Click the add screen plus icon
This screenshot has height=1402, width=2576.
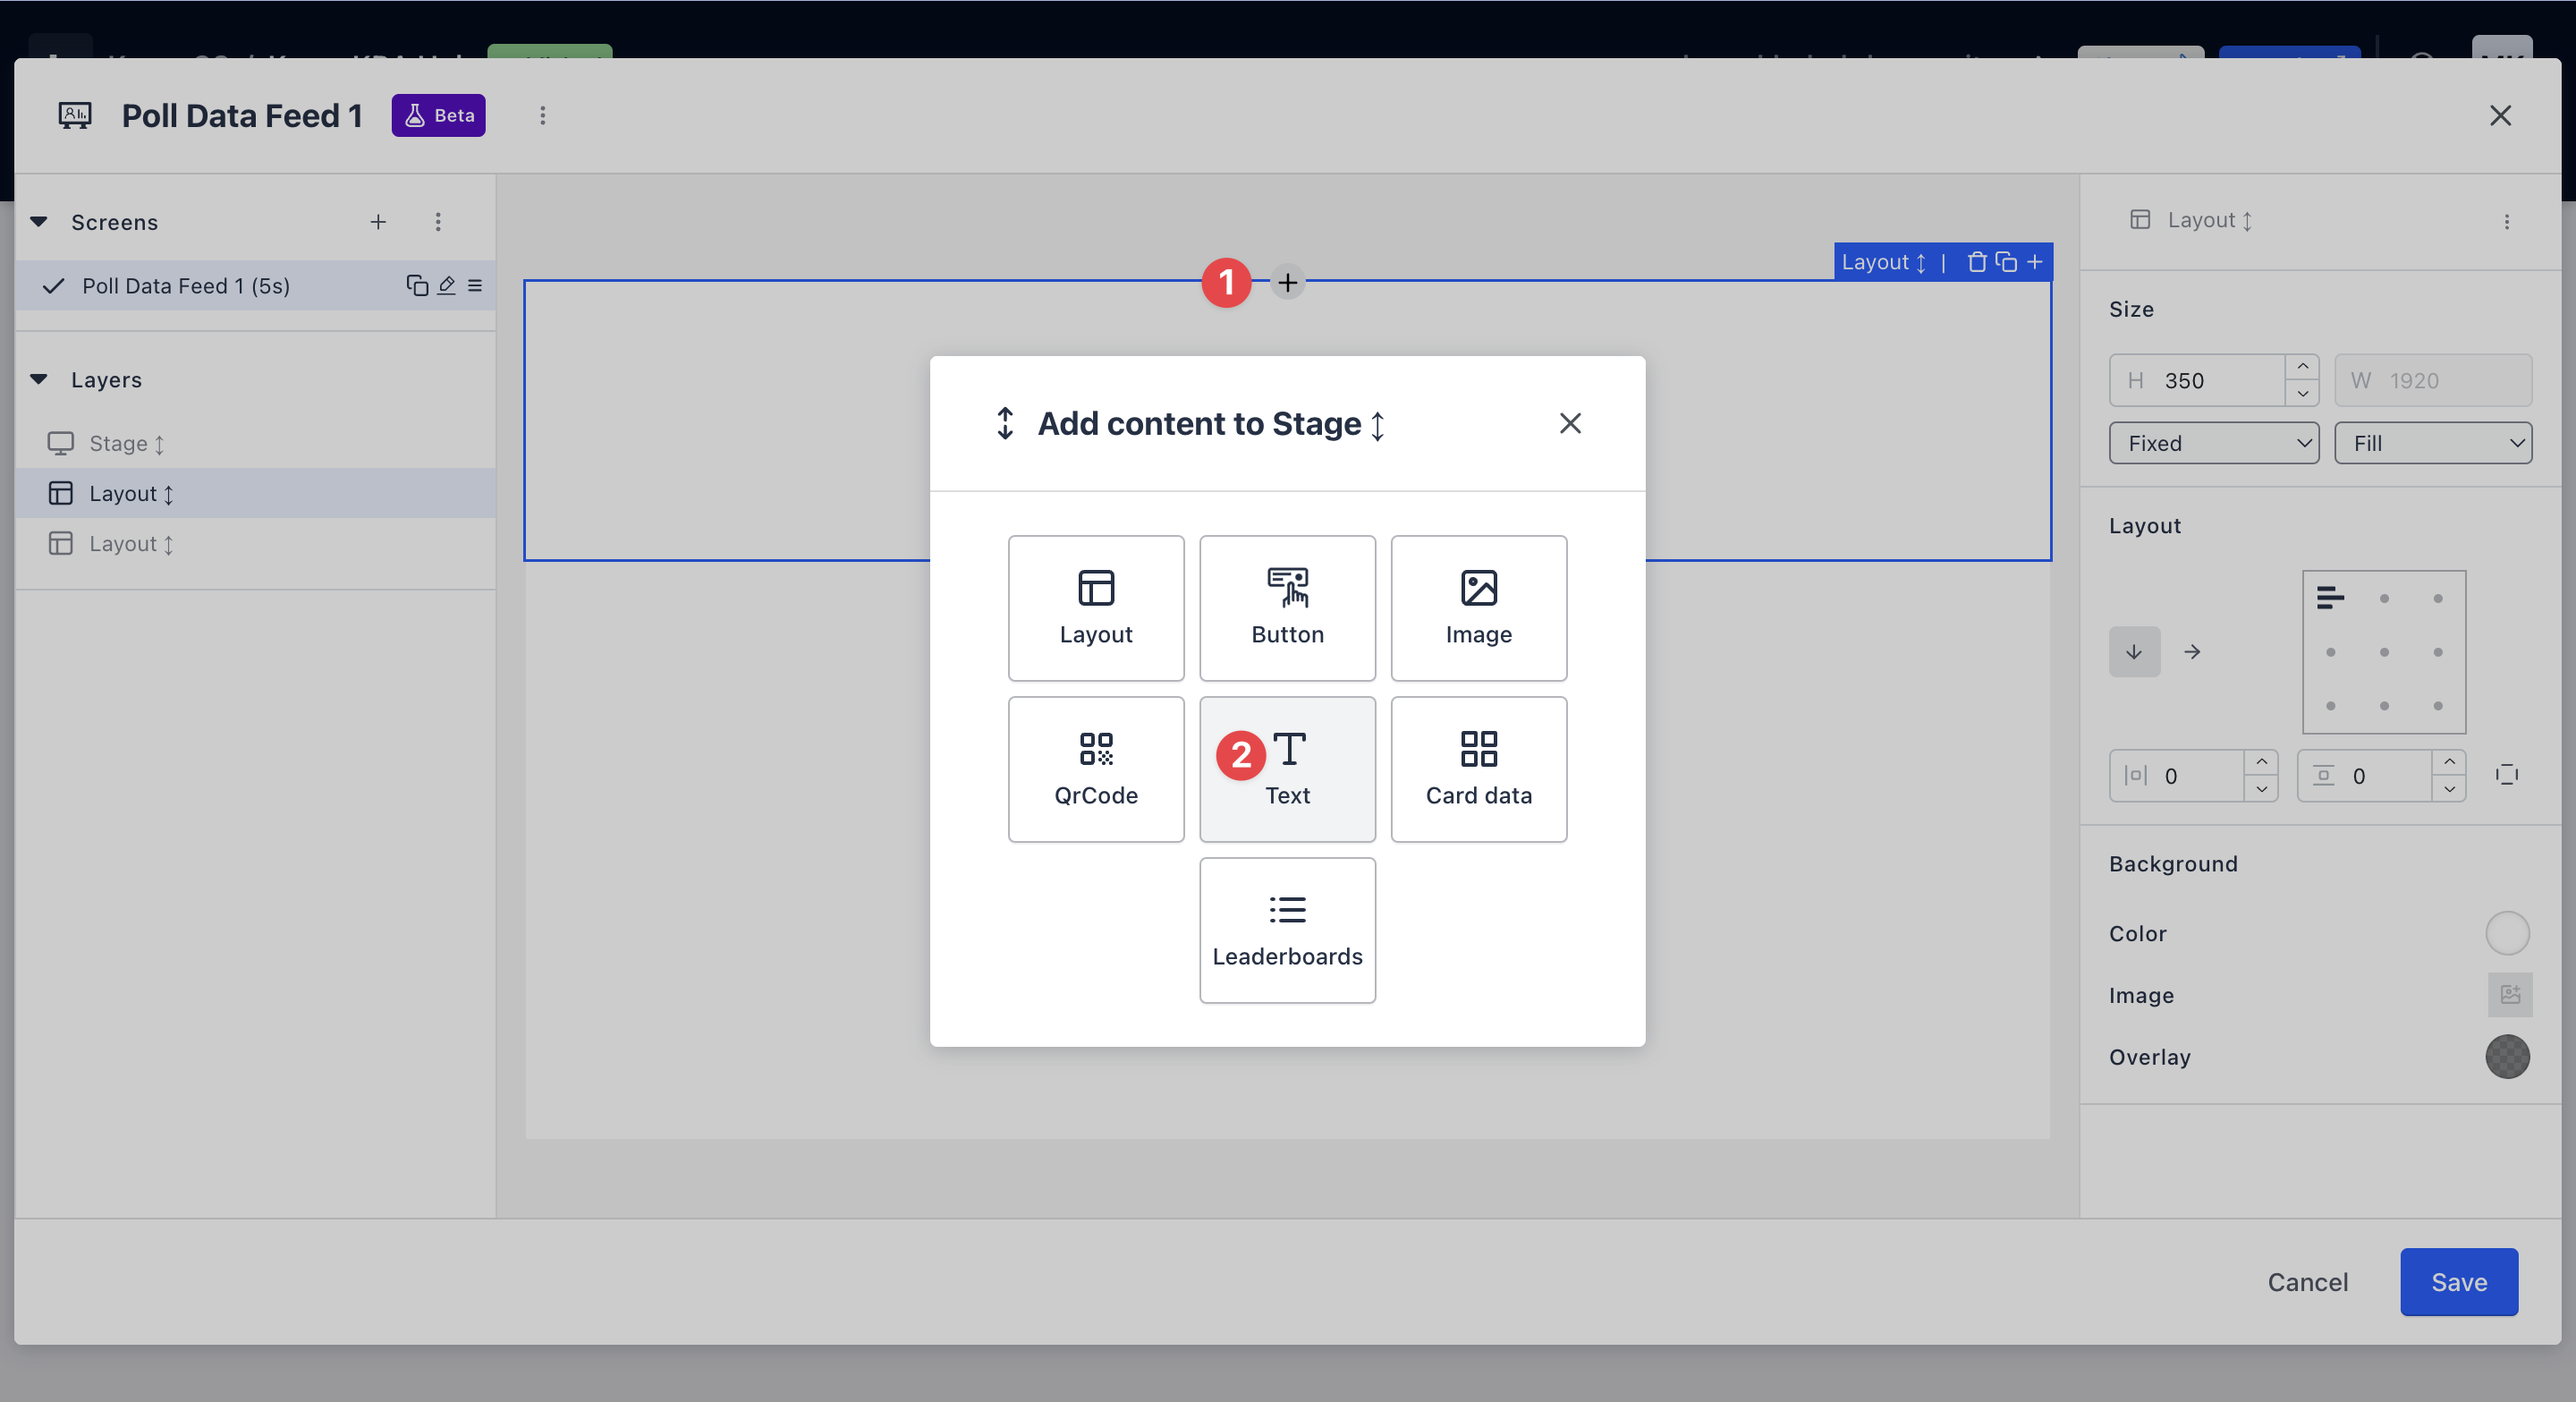[378, 222]
